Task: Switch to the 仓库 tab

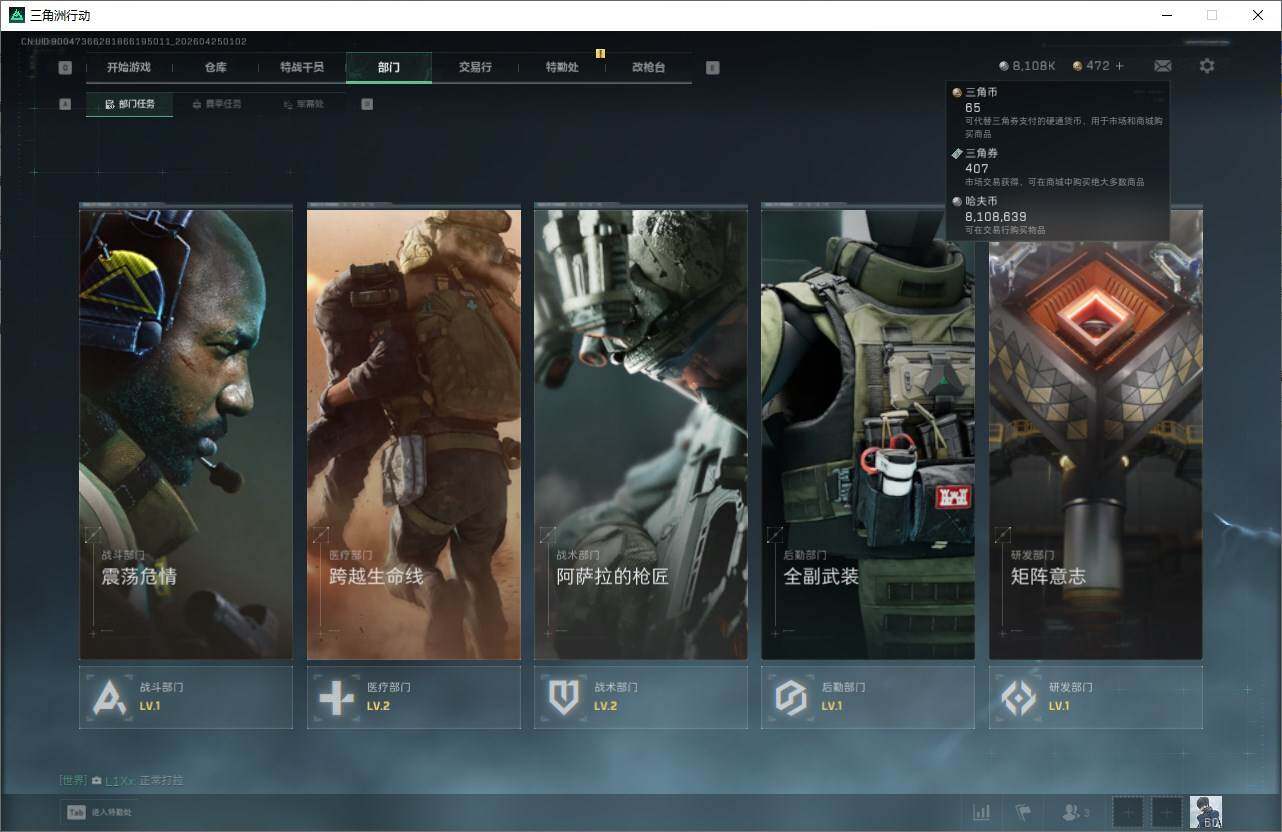Action: click(215, 67)
